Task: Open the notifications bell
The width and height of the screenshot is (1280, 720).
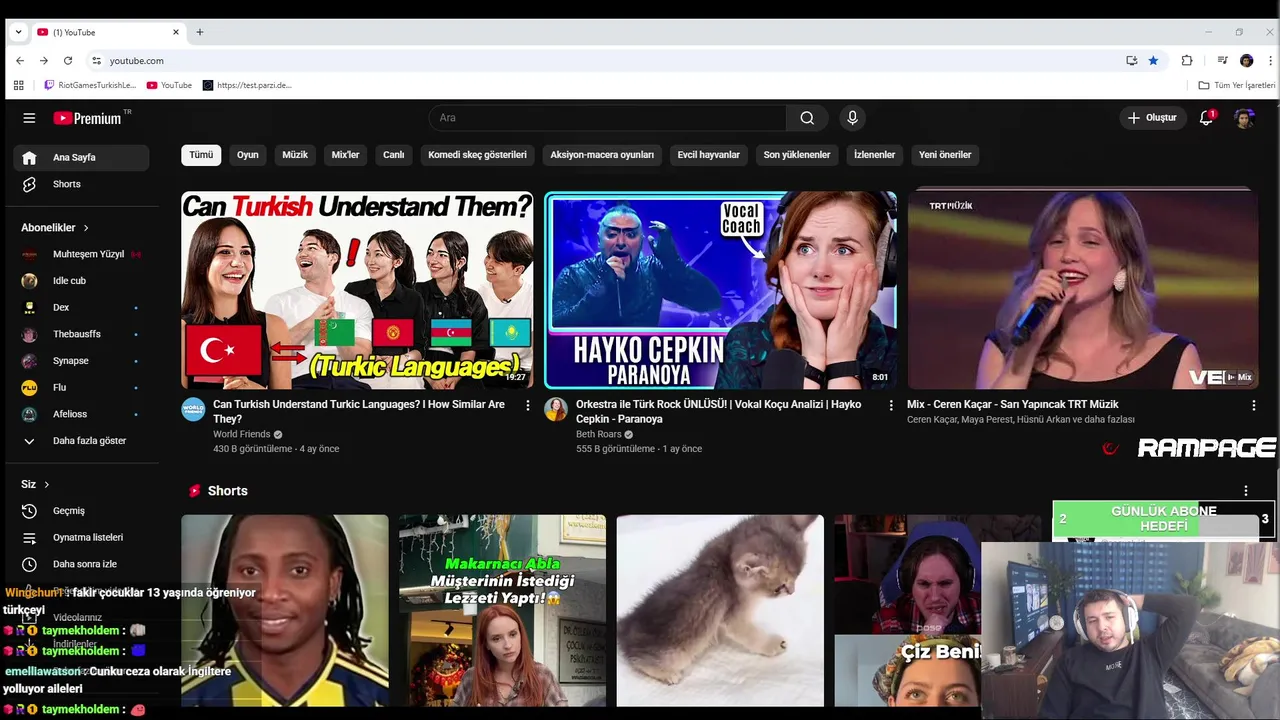Action: (1207, 118)
